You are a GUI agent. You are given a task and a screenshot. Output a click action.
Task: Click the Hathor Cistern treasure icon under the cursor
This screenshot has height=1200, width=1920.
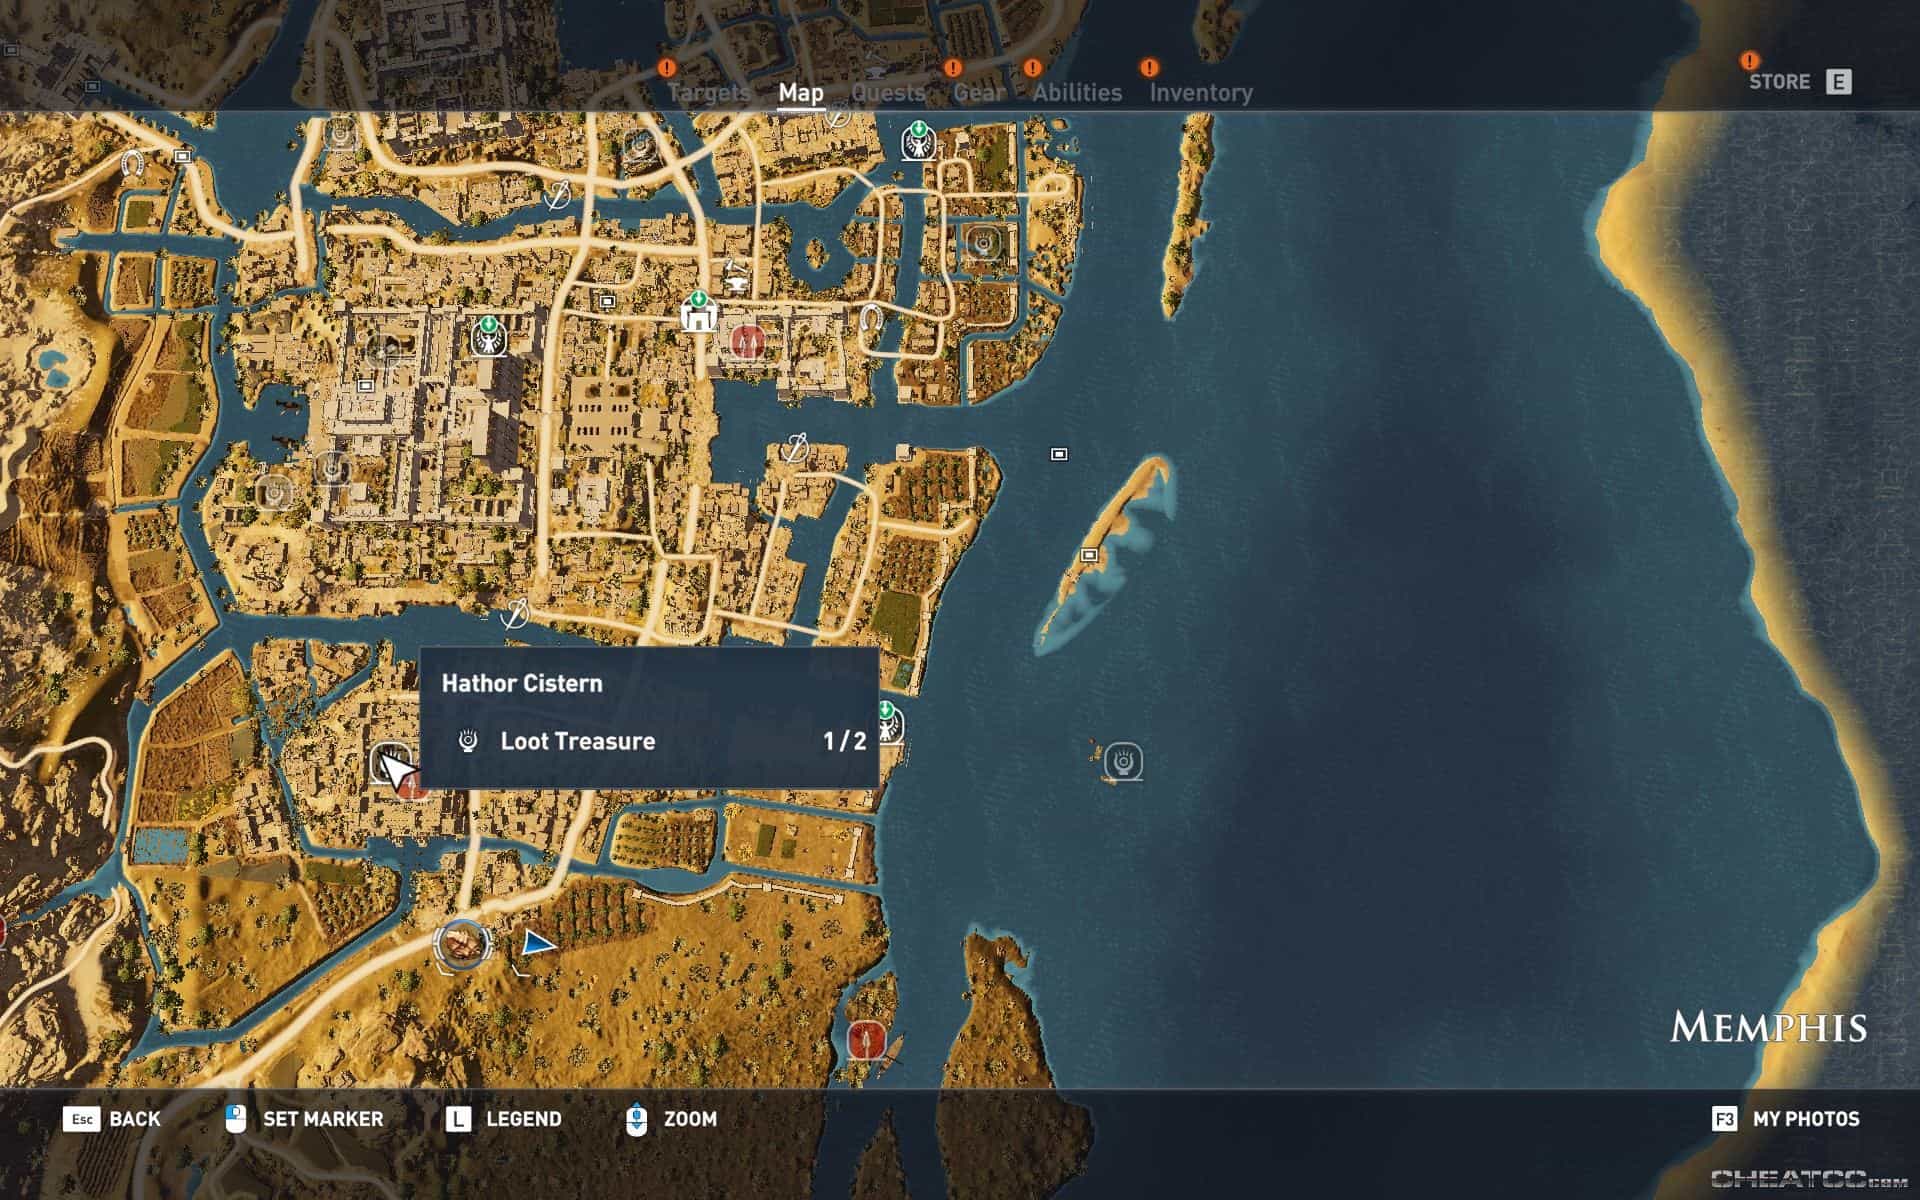click(x=391, y=762)
